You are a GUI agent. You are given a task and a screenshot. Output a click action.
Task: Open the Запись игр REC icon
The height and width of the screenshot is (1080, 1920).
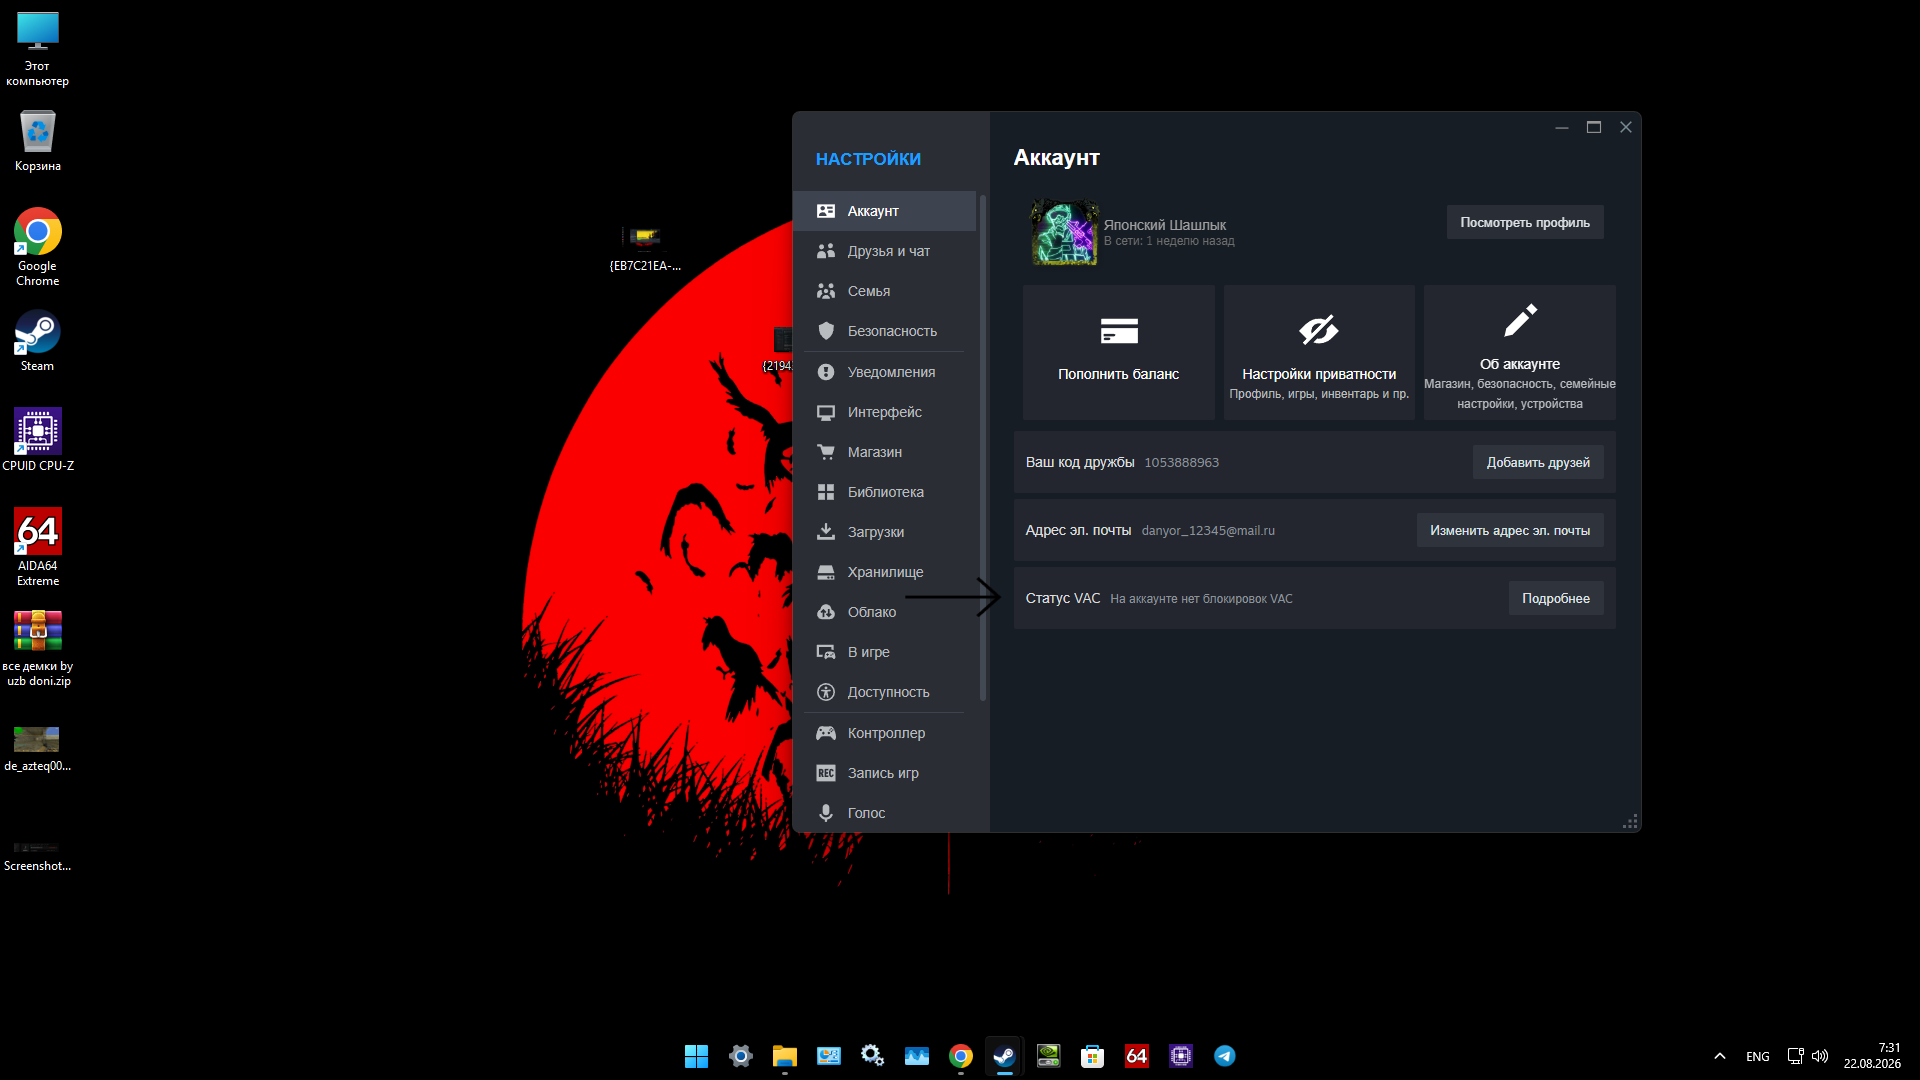click(x=826, y=773)
